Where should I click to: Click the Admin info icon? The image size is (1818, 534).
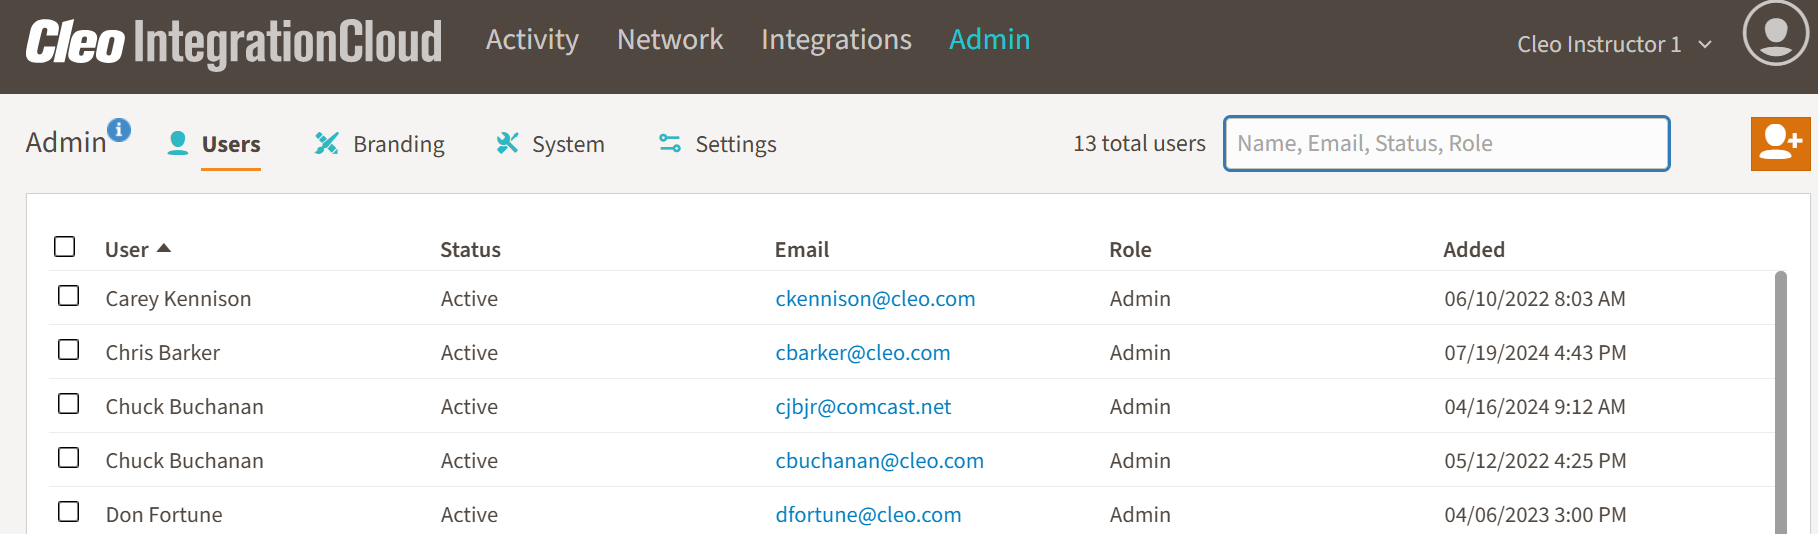pyautogui.click(x=119, y=129)
